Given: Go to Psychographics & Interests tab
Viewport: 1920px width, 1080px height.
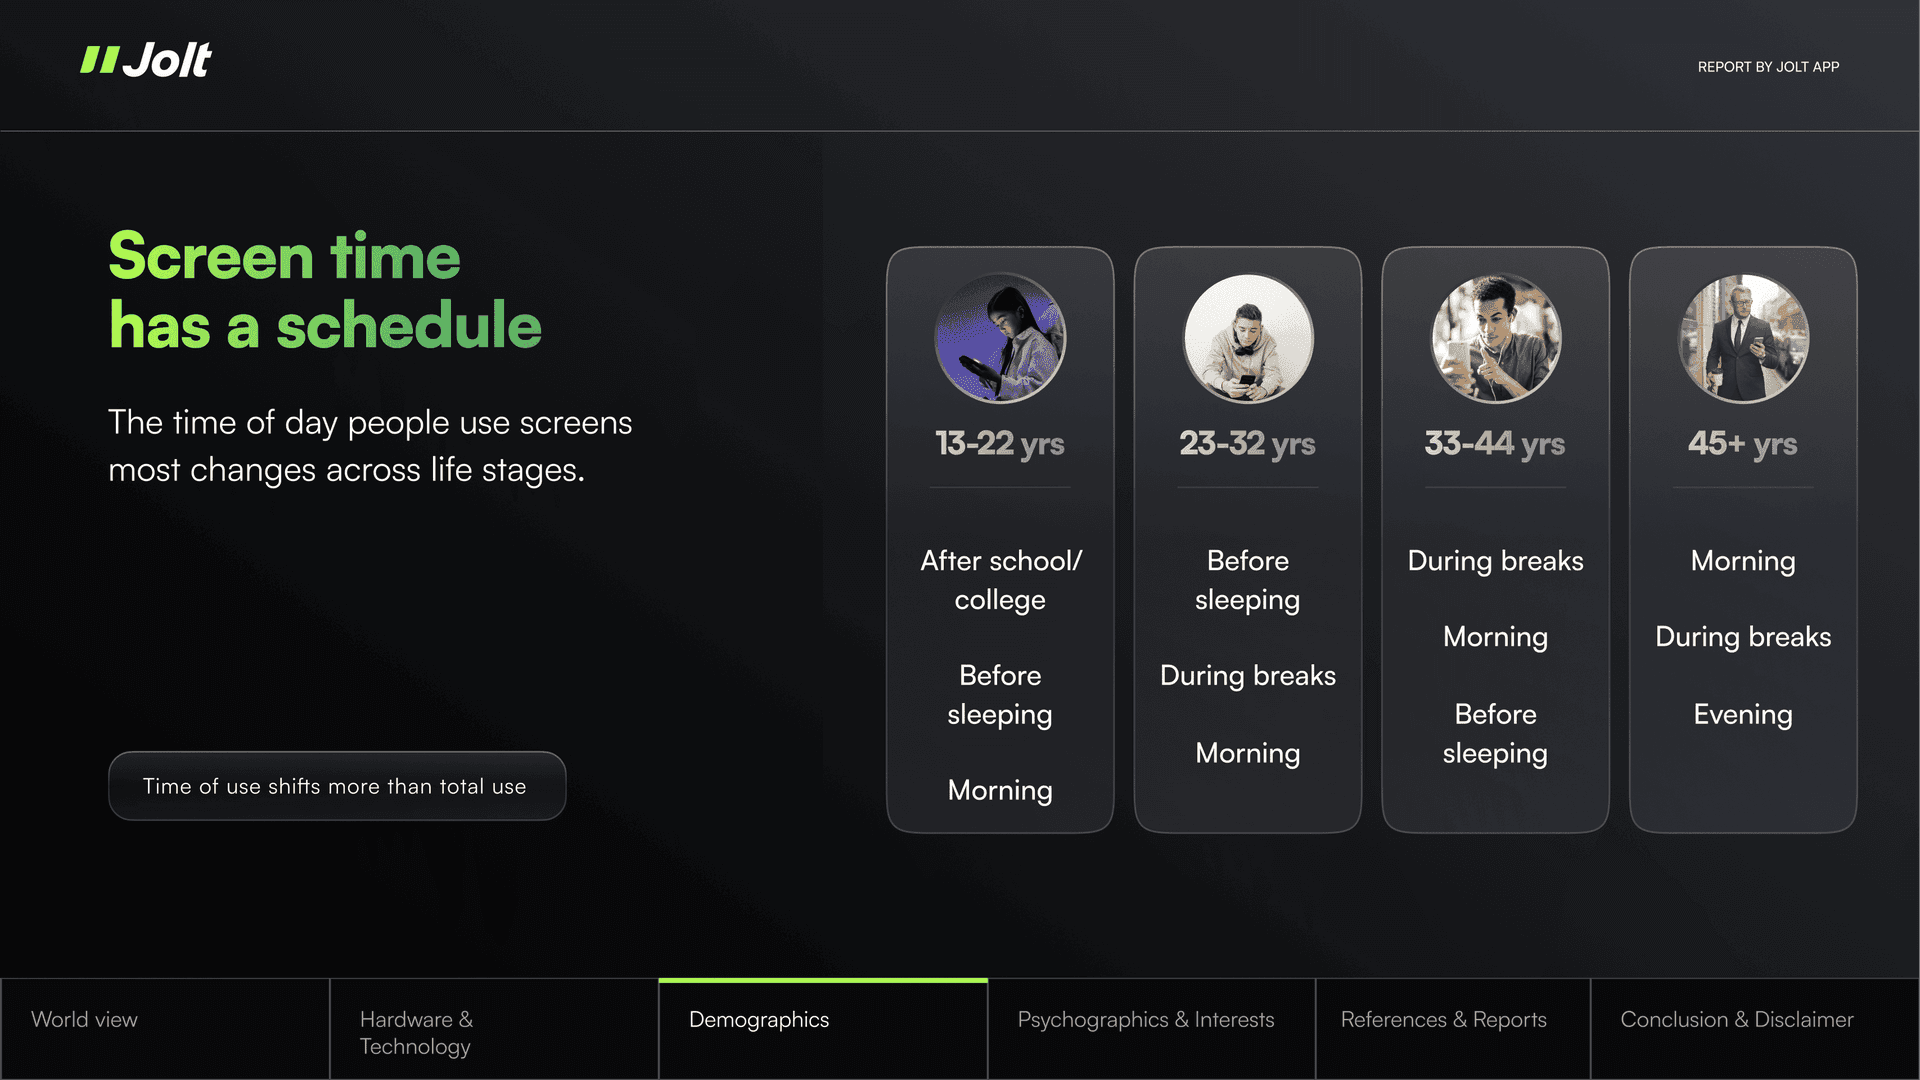Looking at the screenshot, I should tap(1146, 1020).
